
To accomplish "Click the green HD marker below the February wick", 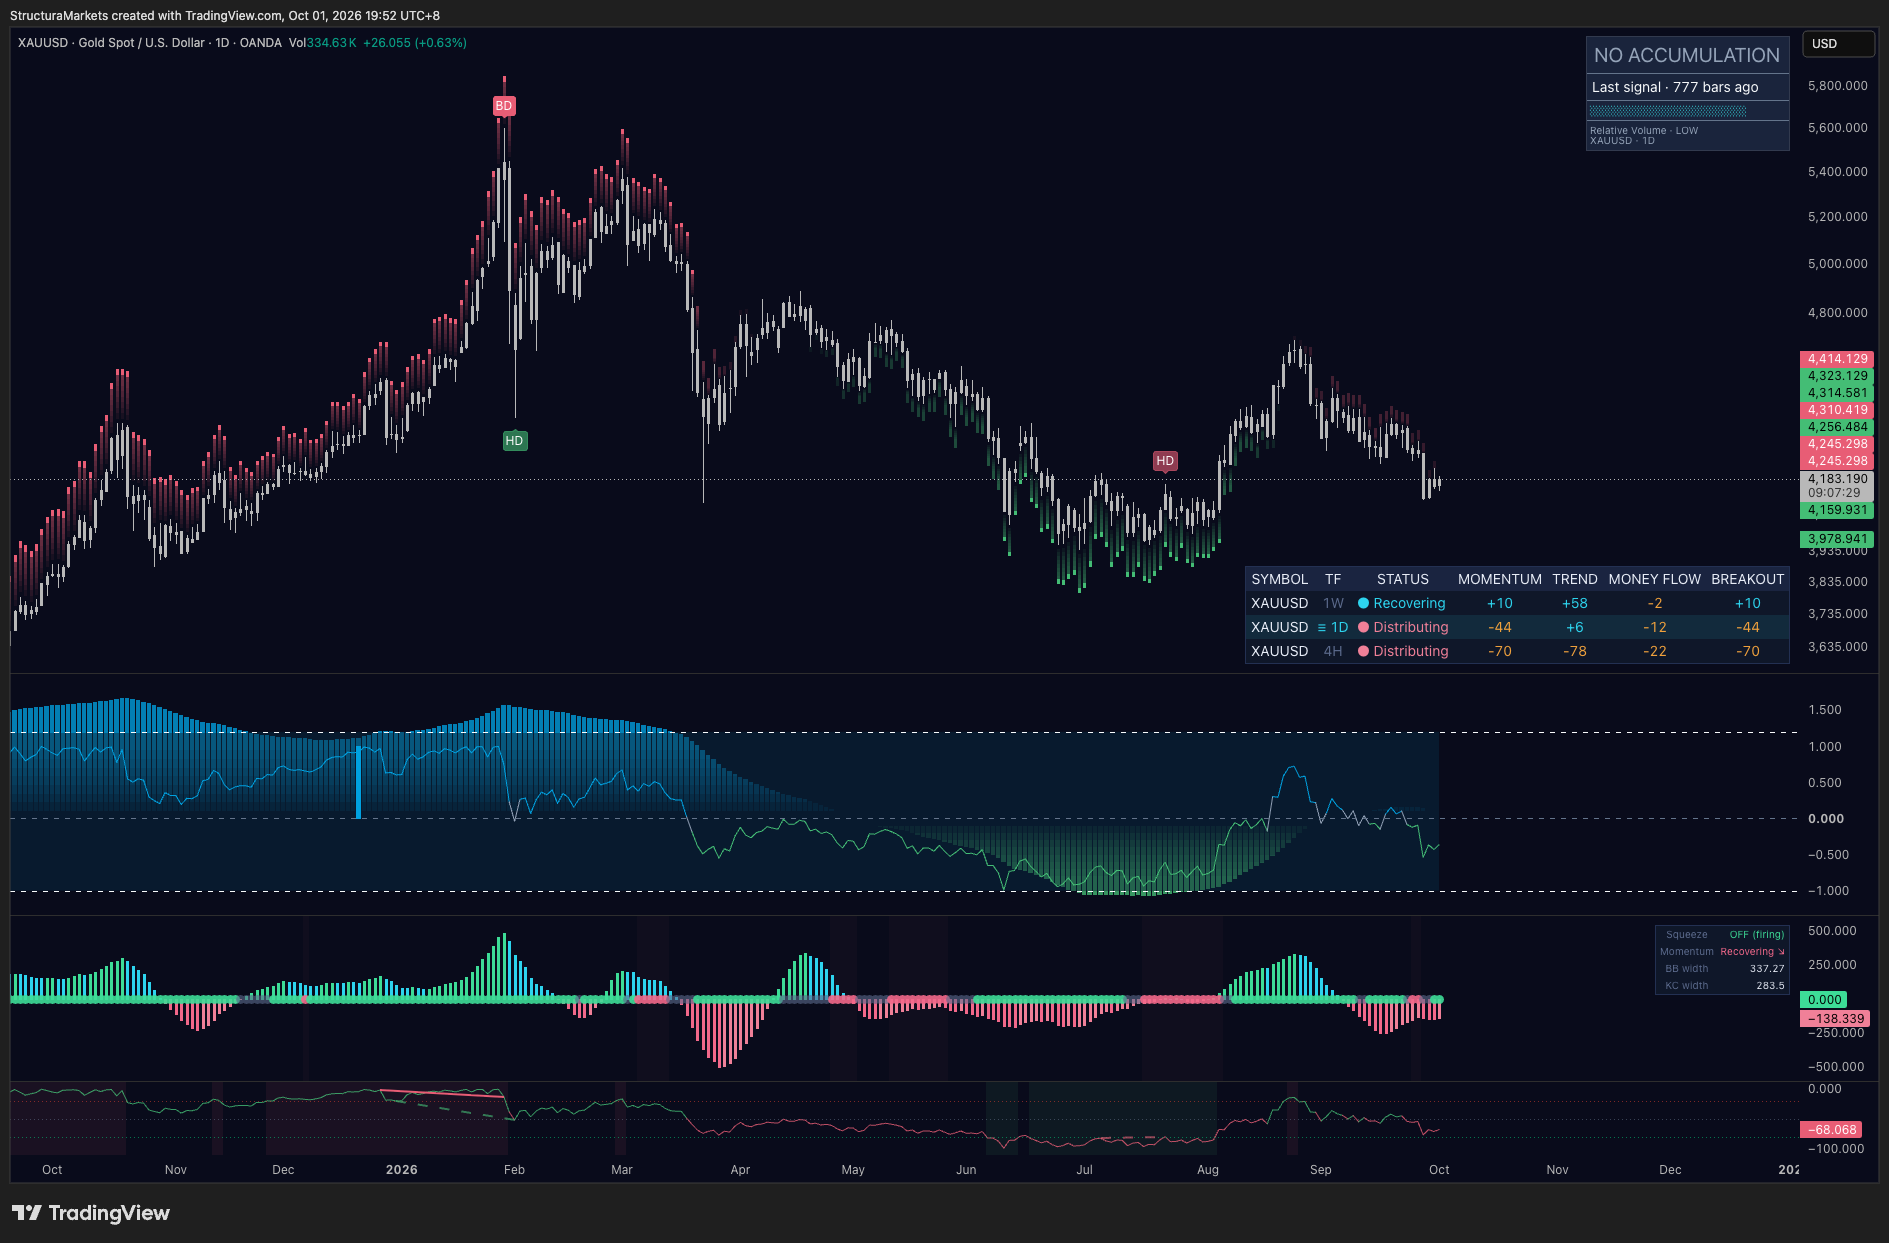I will (x=514, y=441).
